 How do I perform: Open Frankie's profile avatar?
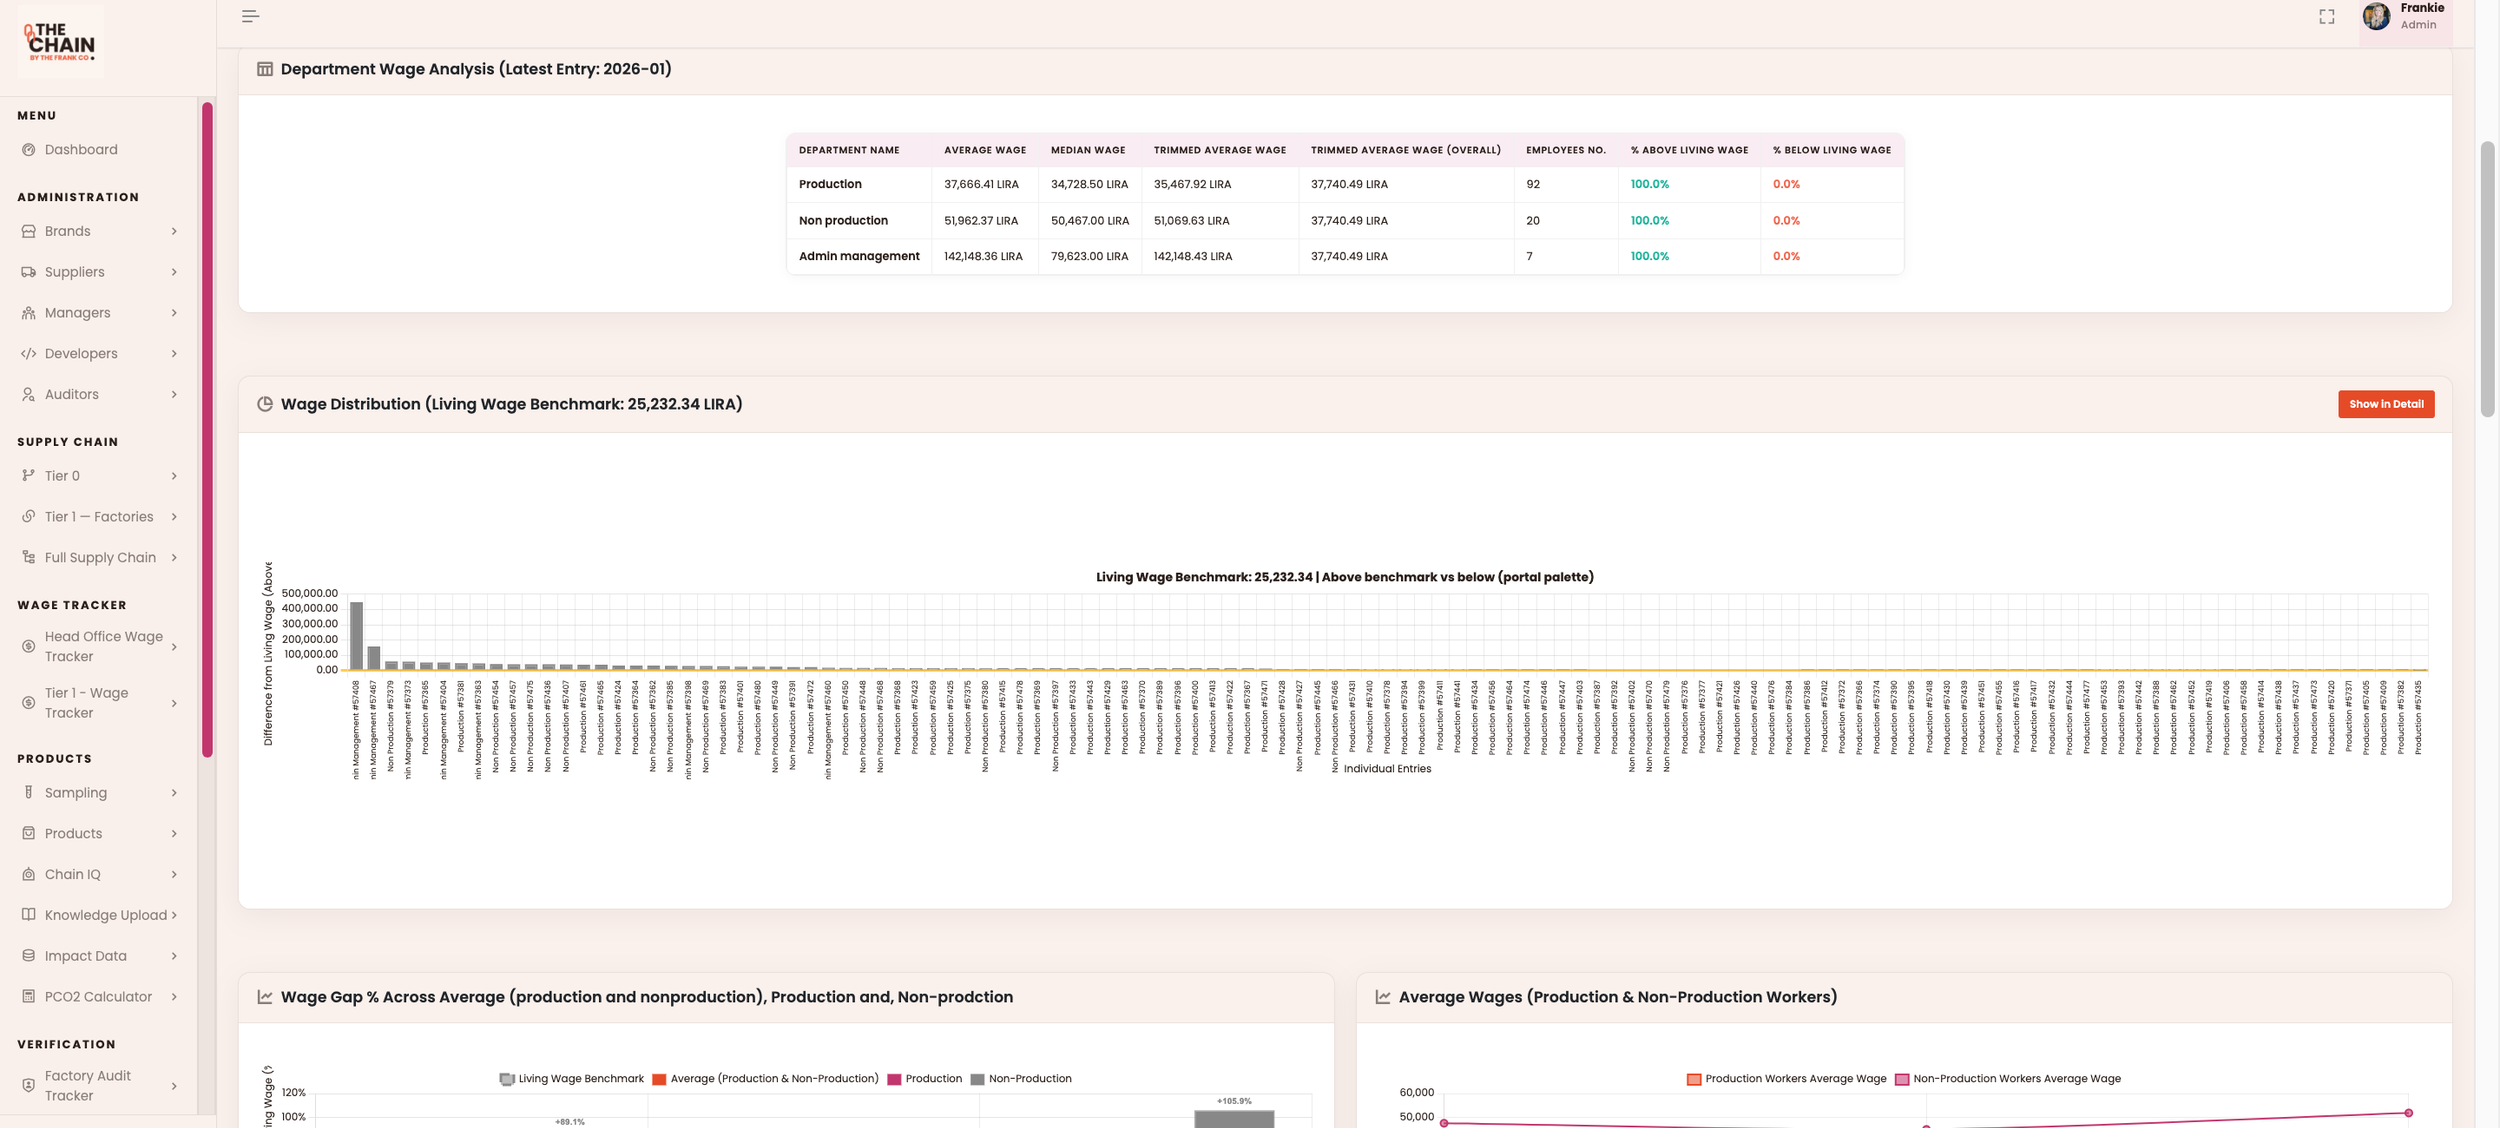(2376, 16)
